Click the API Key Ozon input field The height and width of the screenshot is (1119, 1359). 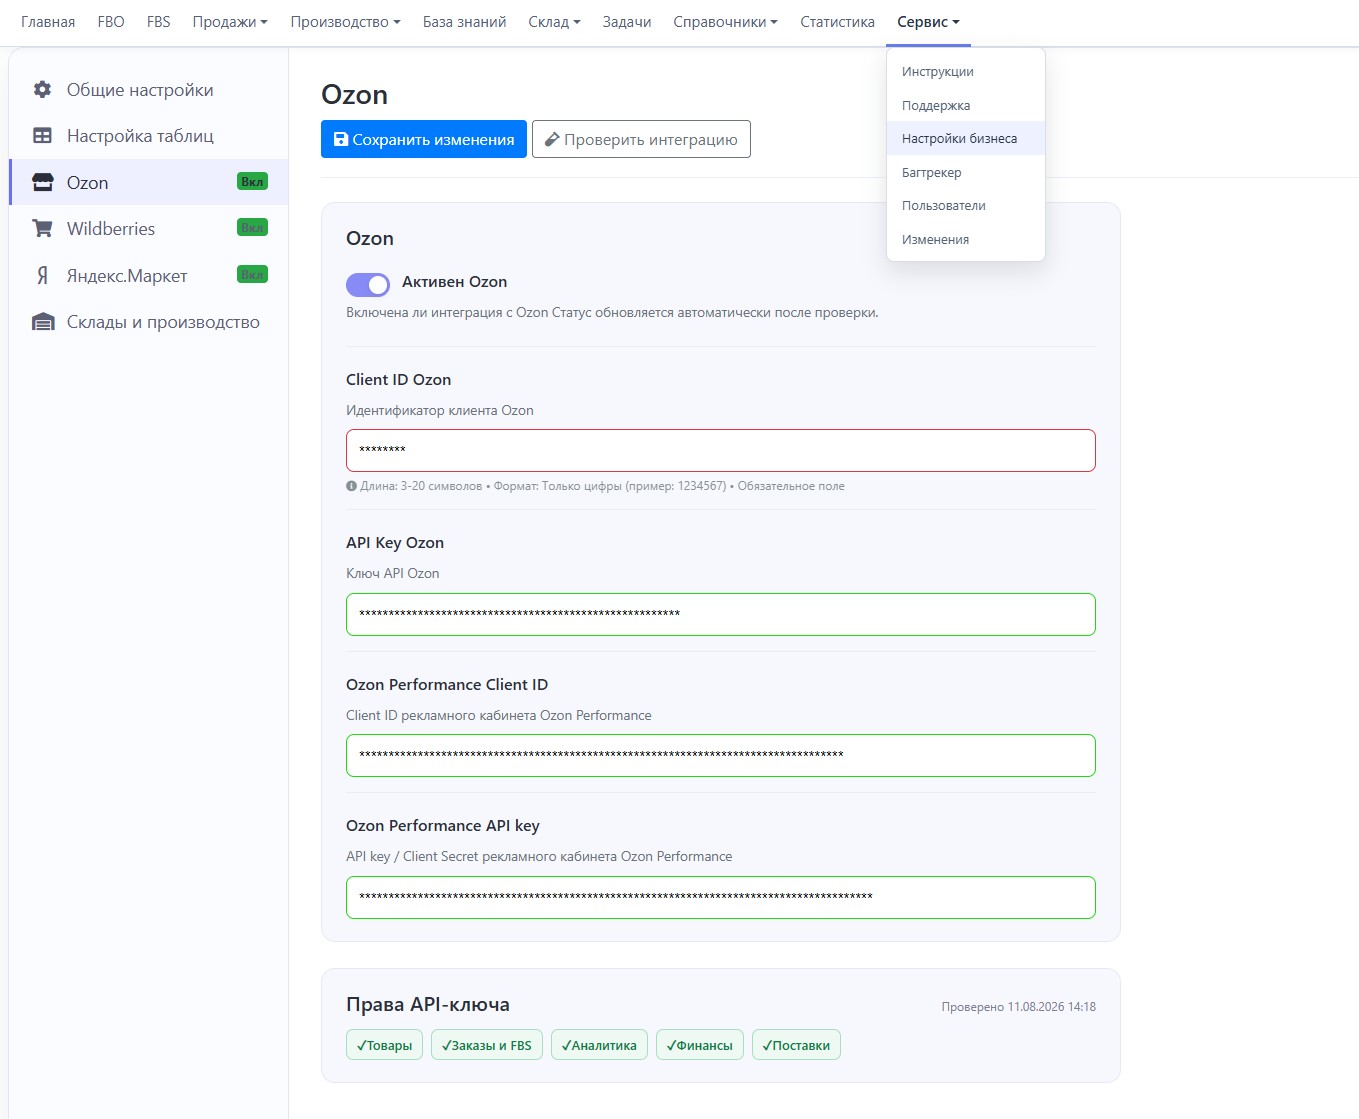click(721, 614)
